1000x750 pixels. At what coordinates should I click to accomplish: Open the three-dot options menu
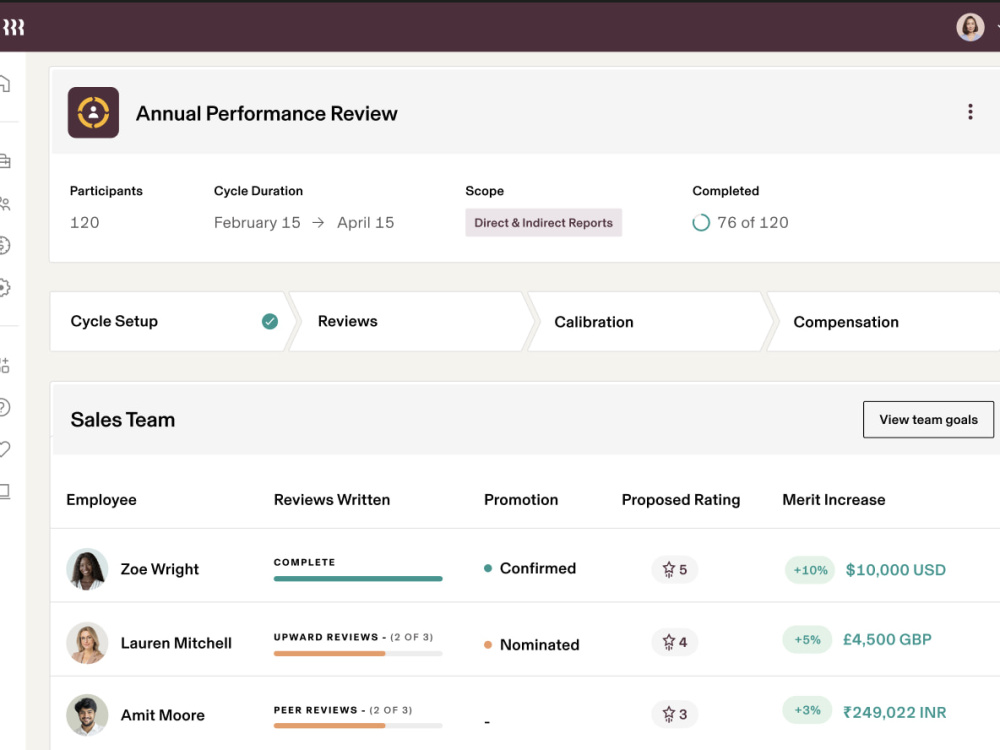point(970,112)
